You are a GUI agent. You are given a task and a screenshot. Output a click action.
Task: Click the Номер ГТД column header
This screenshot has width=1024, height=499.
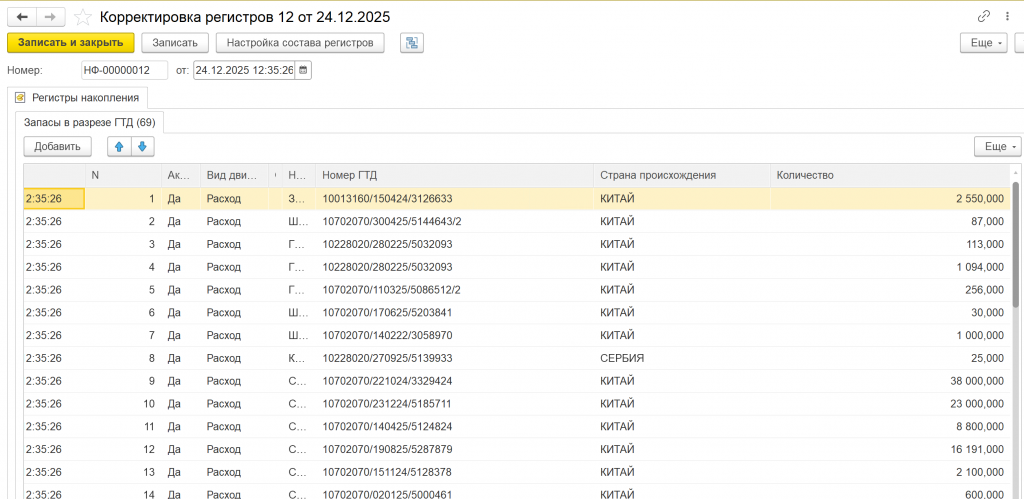pyautogui.click(x=455, y=175)
